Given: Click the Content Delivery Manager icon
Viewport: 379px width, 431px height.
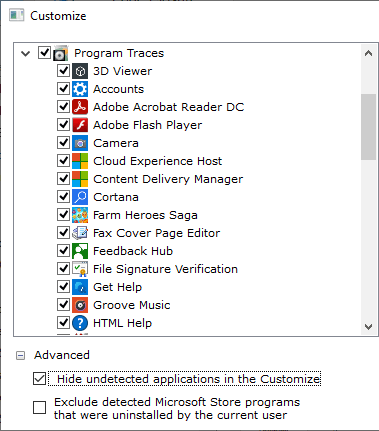Looking at the screenshot, I should pos(80,179).
